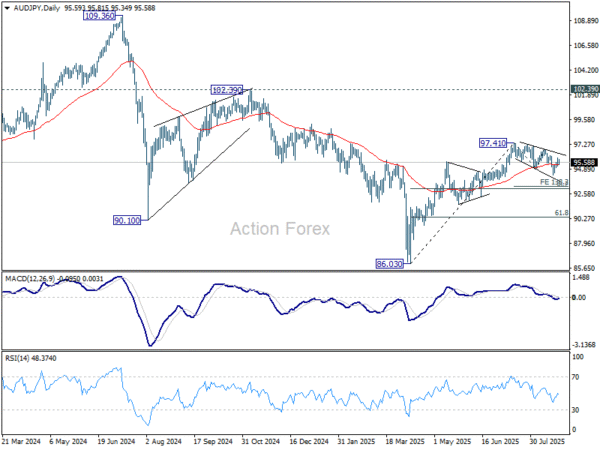Select the 16 Dec 2024 date label
Image resolution: width=600 pixels, height=450 pixels.
[309, 441]
